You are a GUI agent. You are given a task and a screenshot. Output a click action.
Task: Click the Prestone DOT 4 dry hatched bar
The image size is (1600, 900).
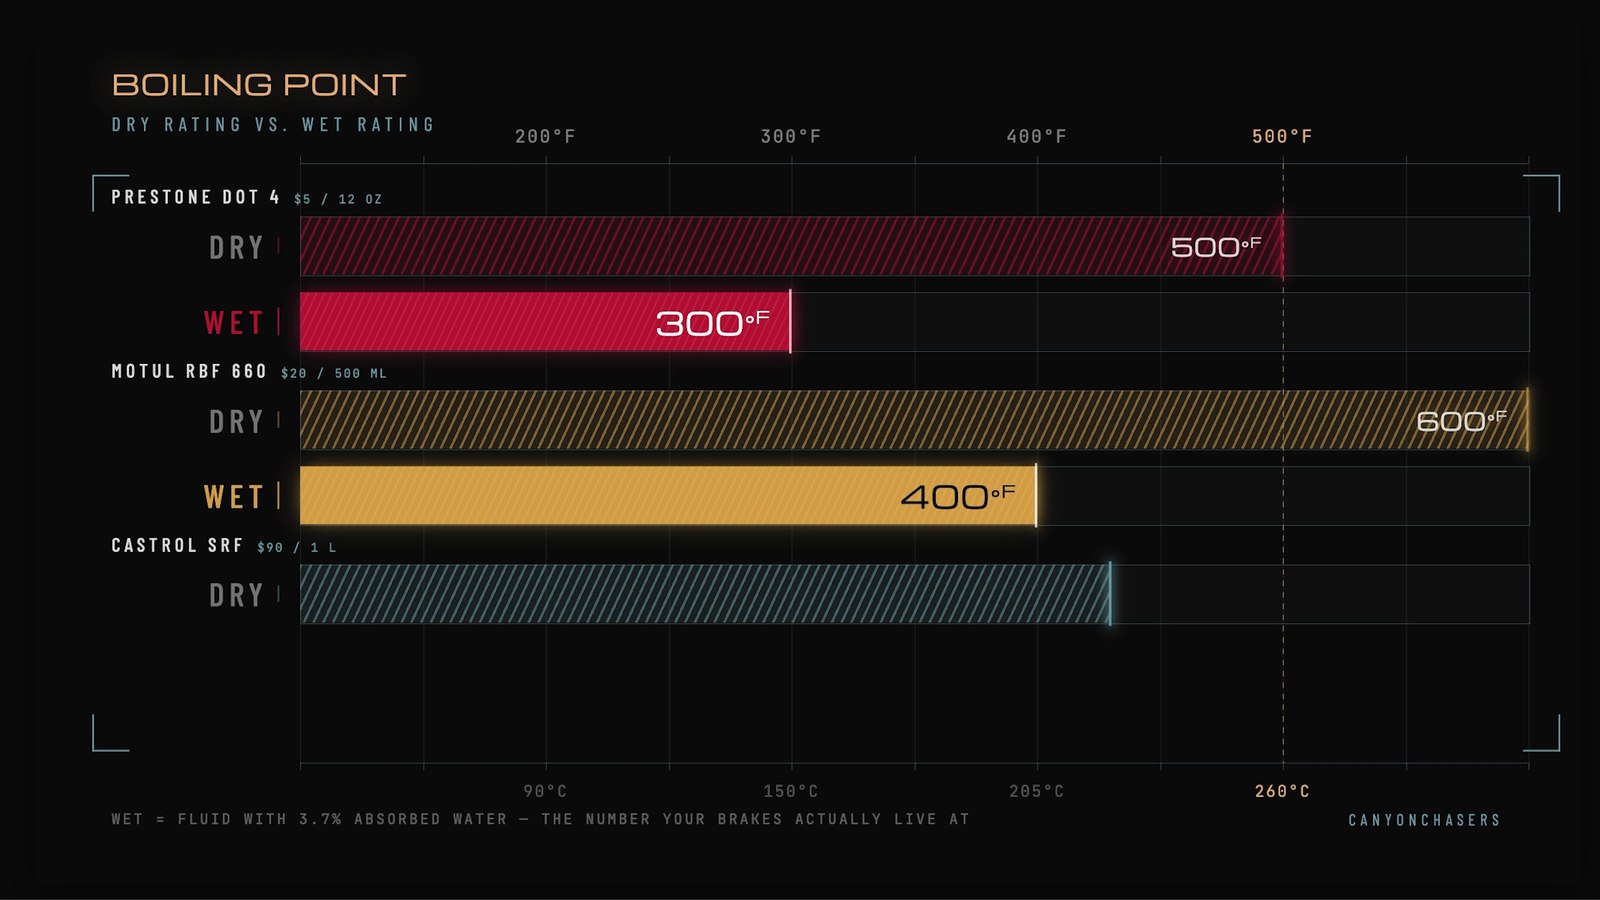pos(791,246)
